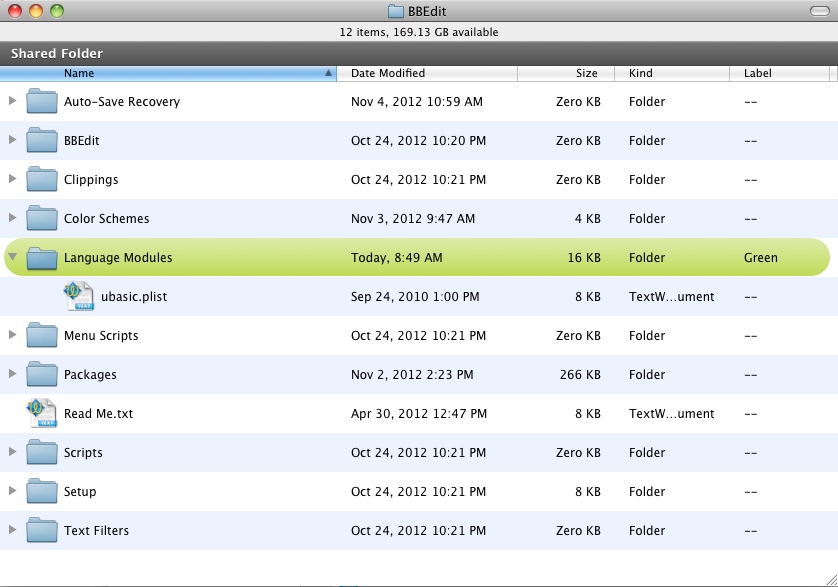This screenshot has width=838, height=587.
Task: Select the Packages name text
Action: pyautogui.click(x=90, y=375)
